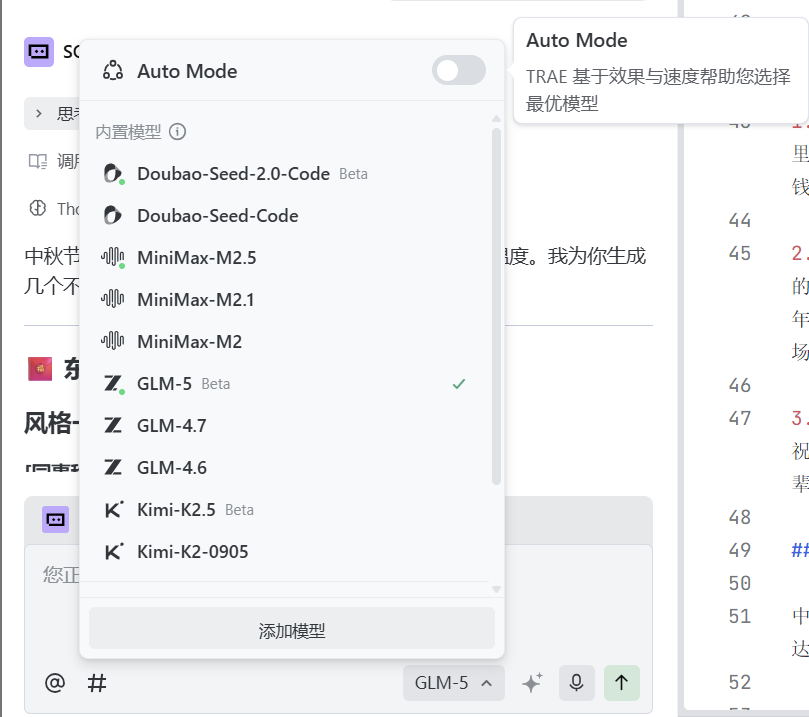Expand the 思考 collapsed section chevron
The image size is (809, 717).
[x=39, y=113]
